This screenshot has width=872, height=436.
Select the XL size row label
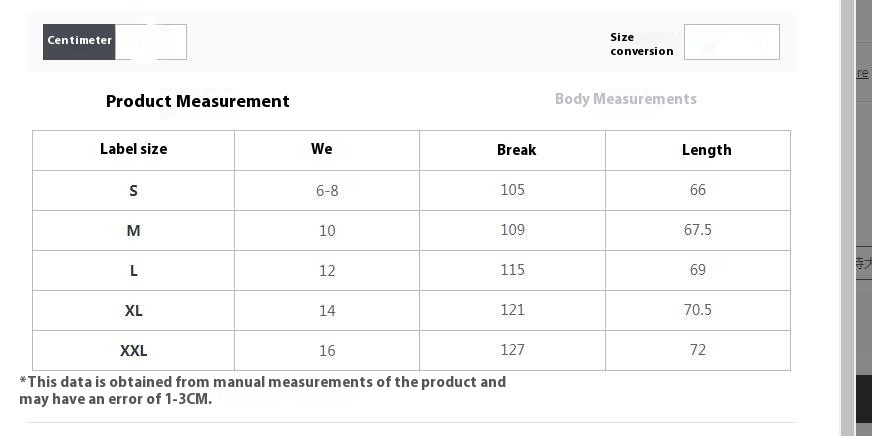point(133,311)
